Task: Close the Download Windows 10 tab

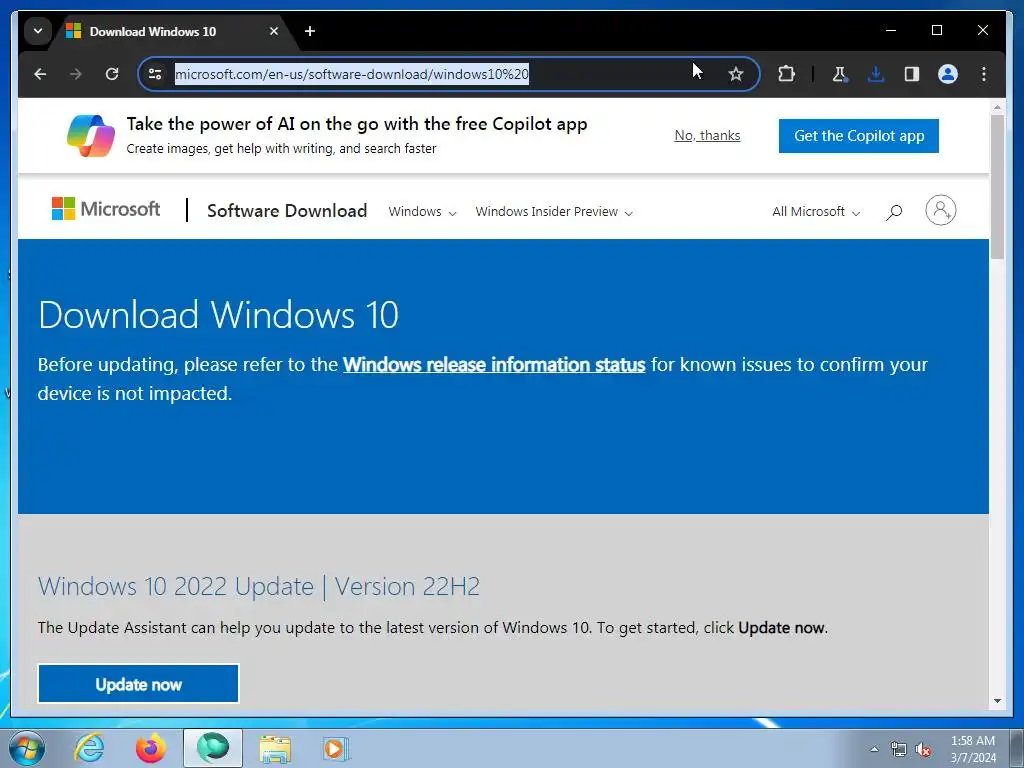Action: (x=274, y=31)
